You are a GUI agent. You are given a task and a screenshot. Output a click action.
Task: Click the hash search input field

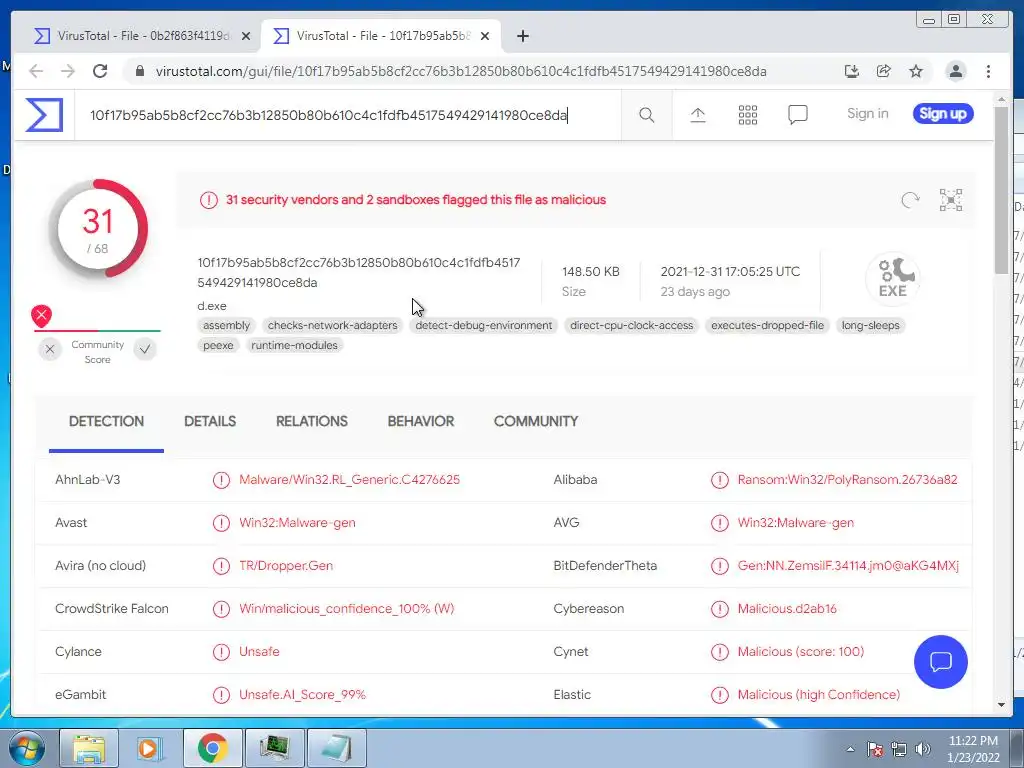(348, 116)
